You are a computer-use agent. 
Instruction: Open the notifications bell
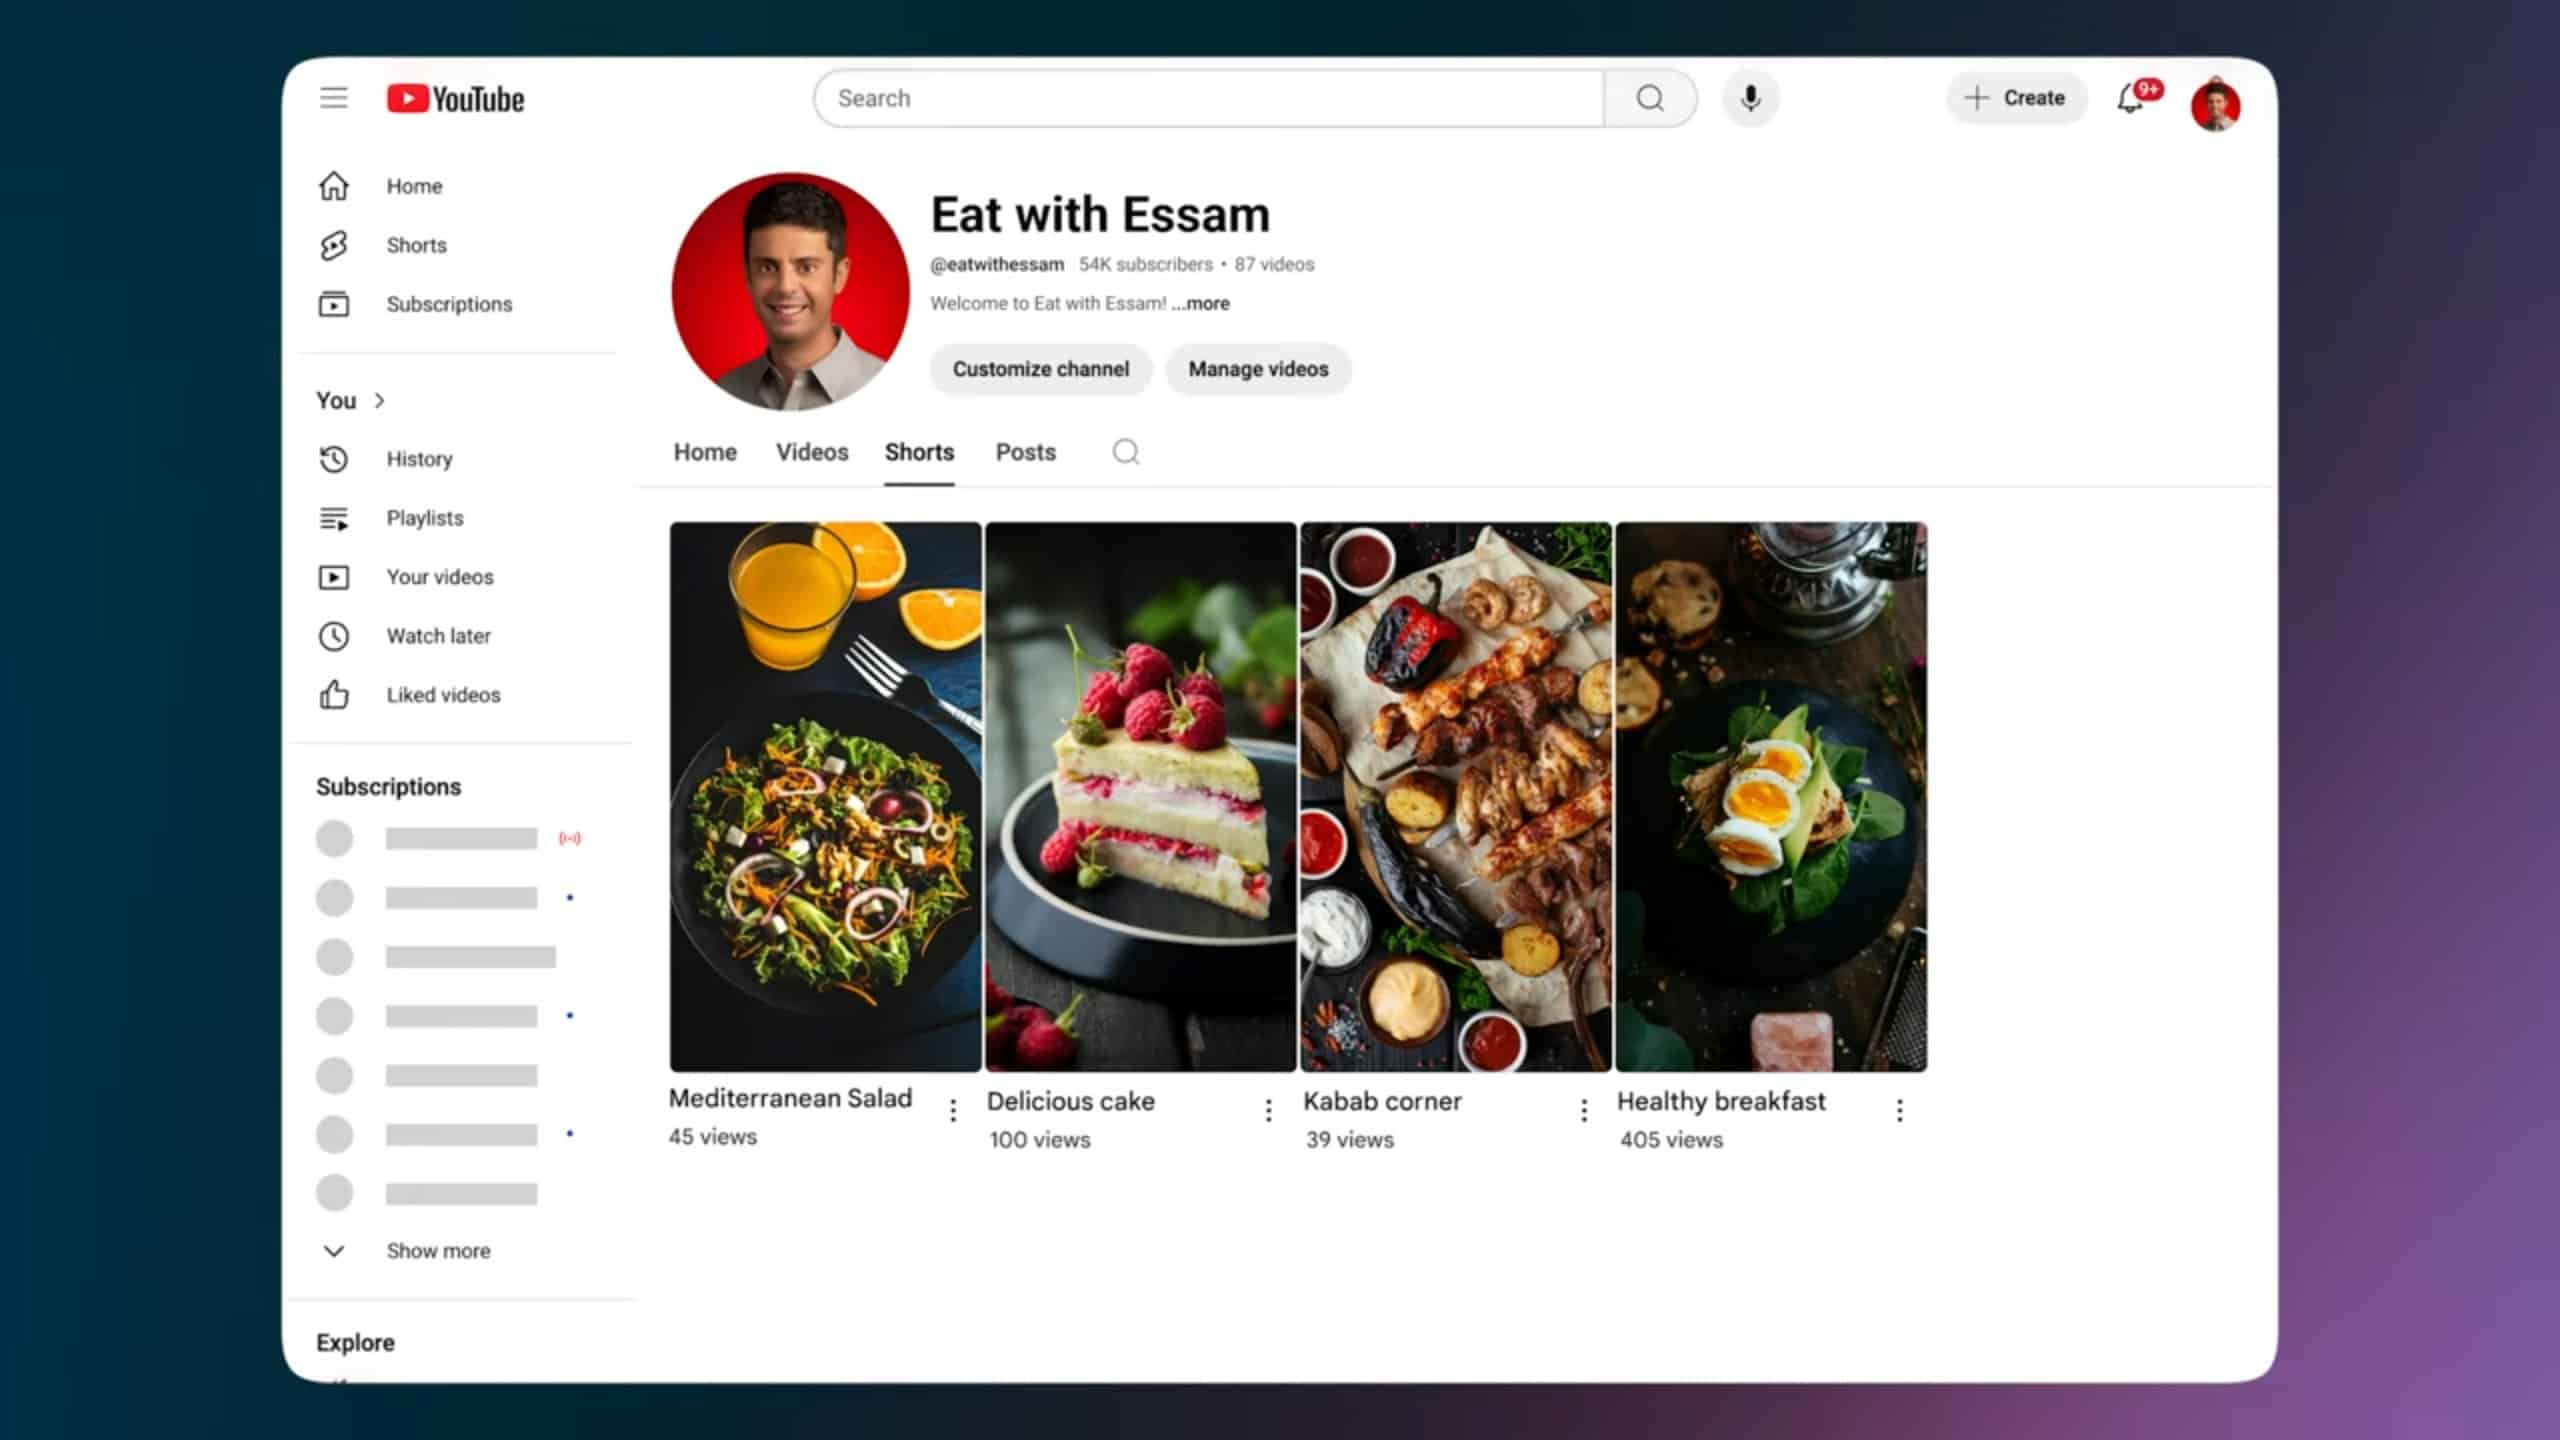(x=2130, y=99)
